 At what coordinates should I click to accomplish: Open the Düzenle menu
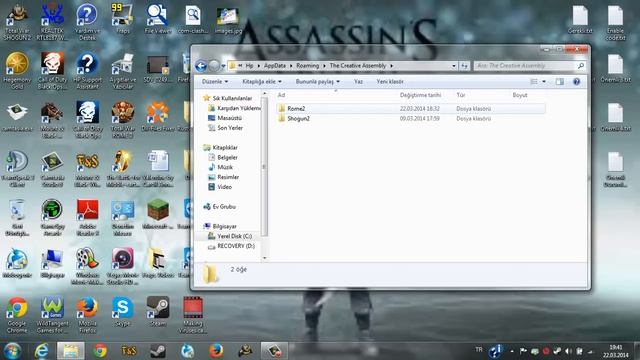coord(215,82)
